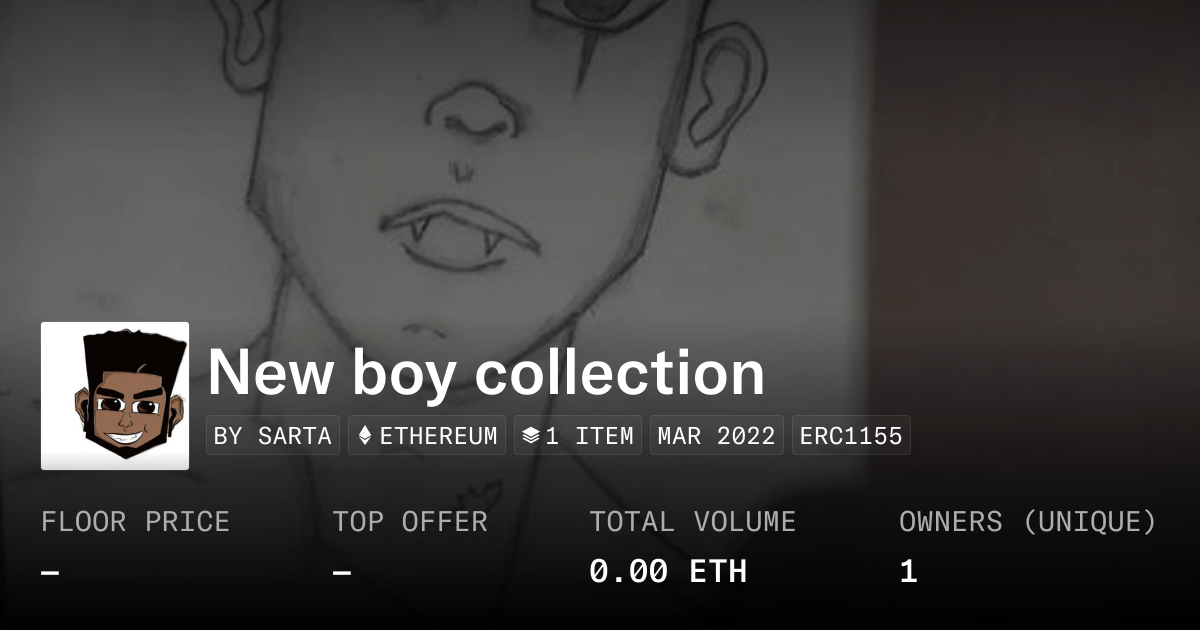Image resolution: width=1200 pixels, height=630 pixels.
Task: Open the "New boy collection" title
Action: [486, 372]
